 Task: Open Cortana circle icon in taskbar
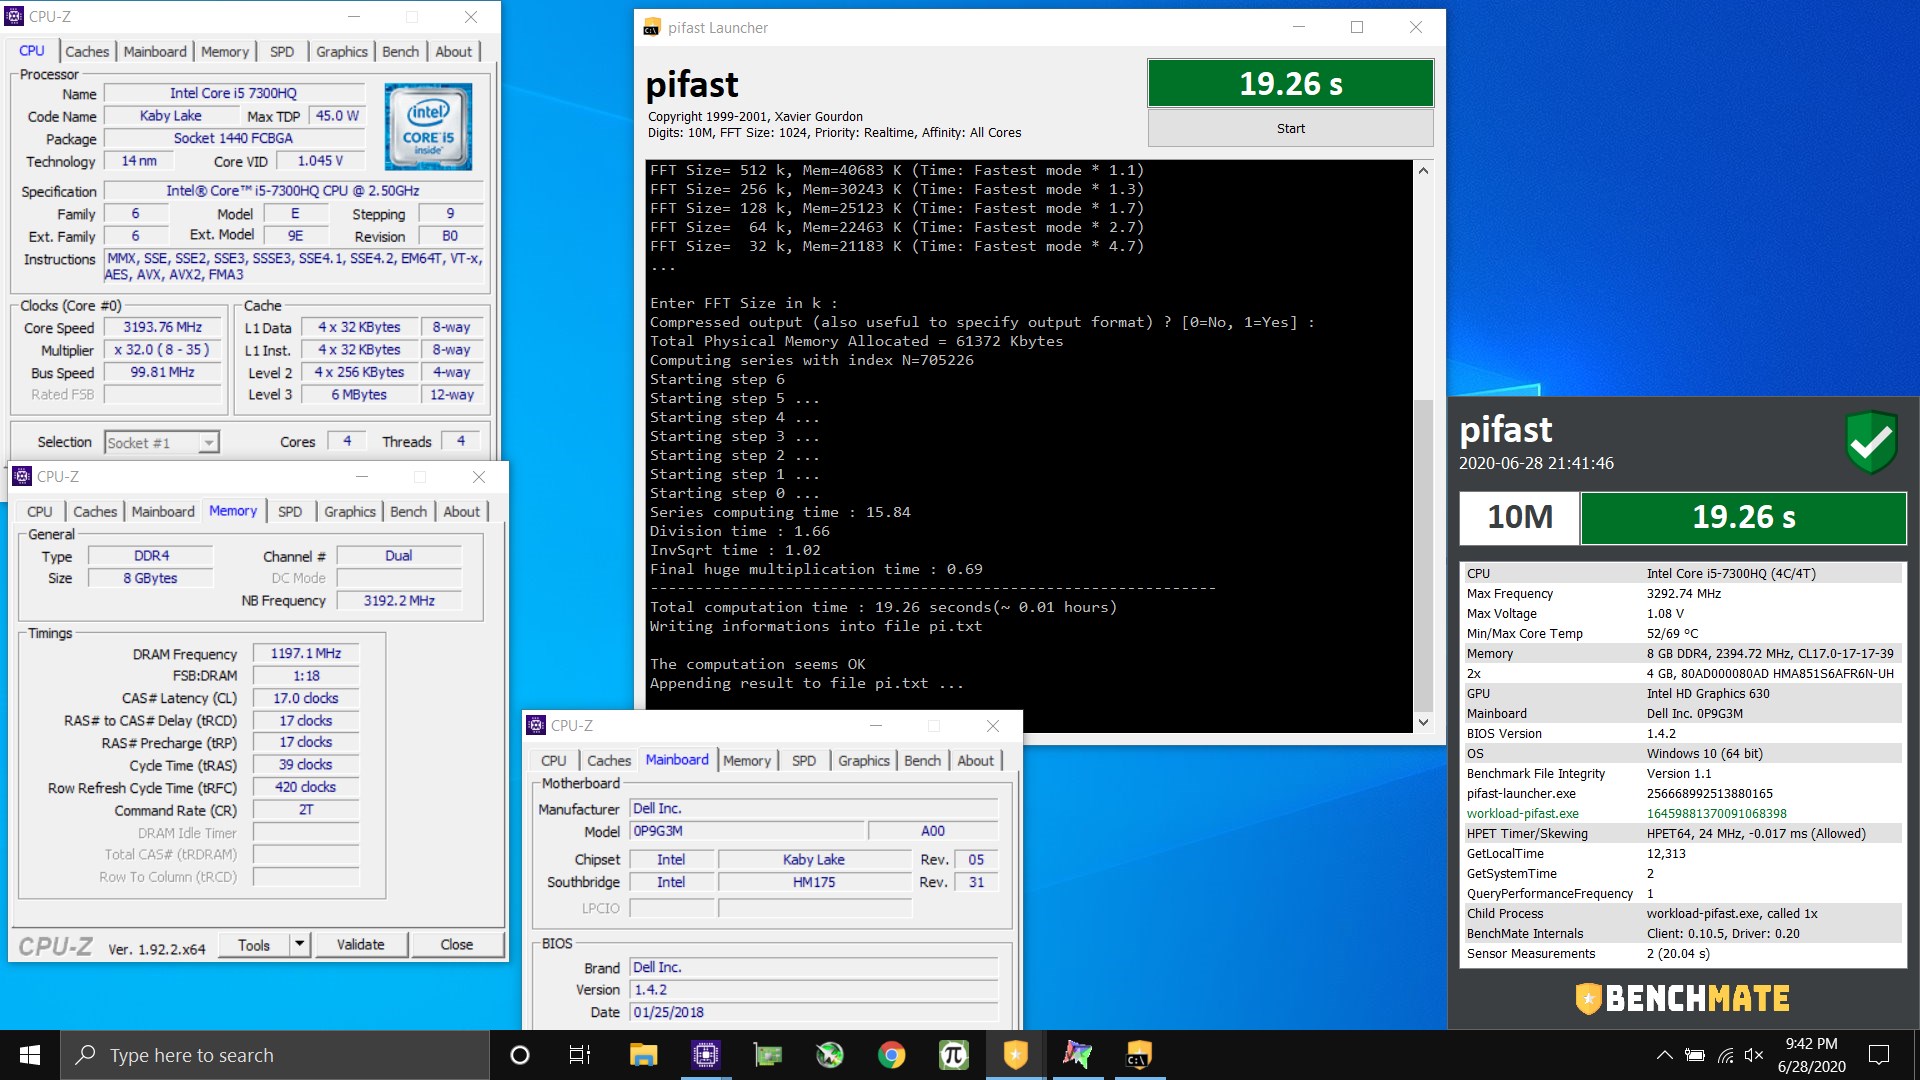519,1055
